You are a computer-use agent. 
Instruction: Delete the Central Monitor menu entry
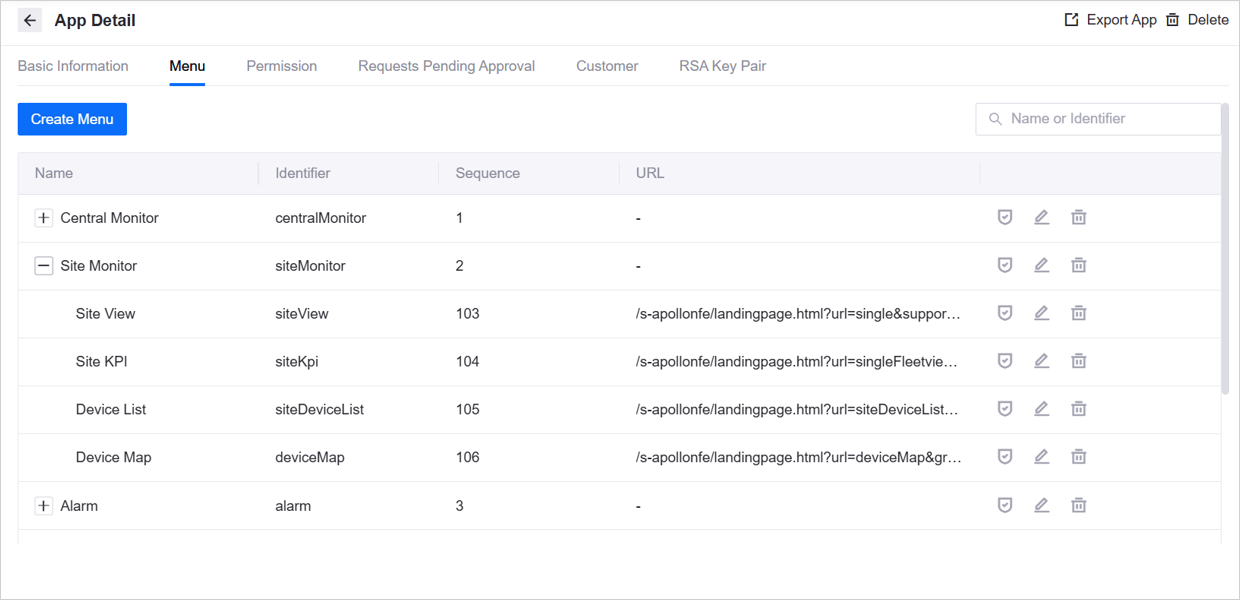[x=1078, y=217]
